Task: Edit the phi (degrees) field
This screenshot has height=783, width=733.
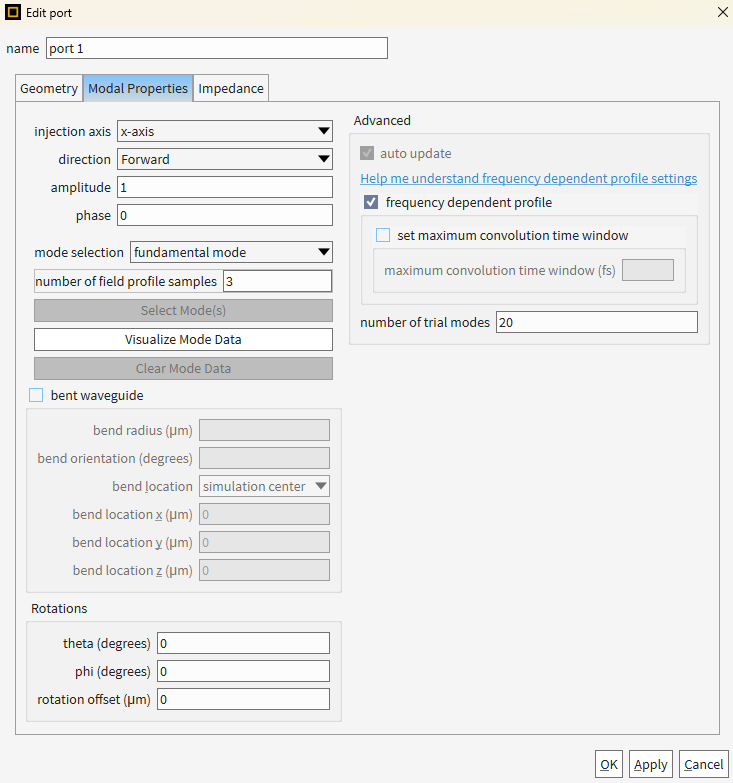Action: tap(243, 671)
